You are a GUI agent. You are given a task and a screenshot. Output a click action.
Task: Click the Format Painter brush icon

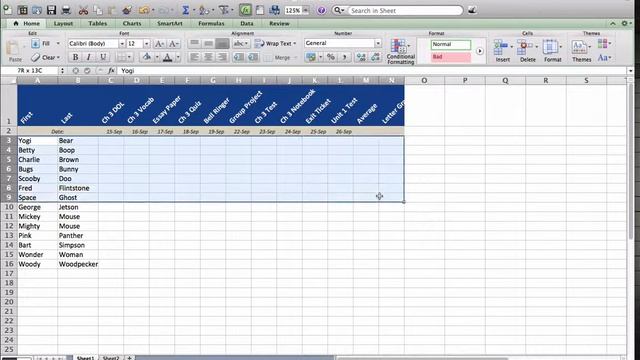127,10
